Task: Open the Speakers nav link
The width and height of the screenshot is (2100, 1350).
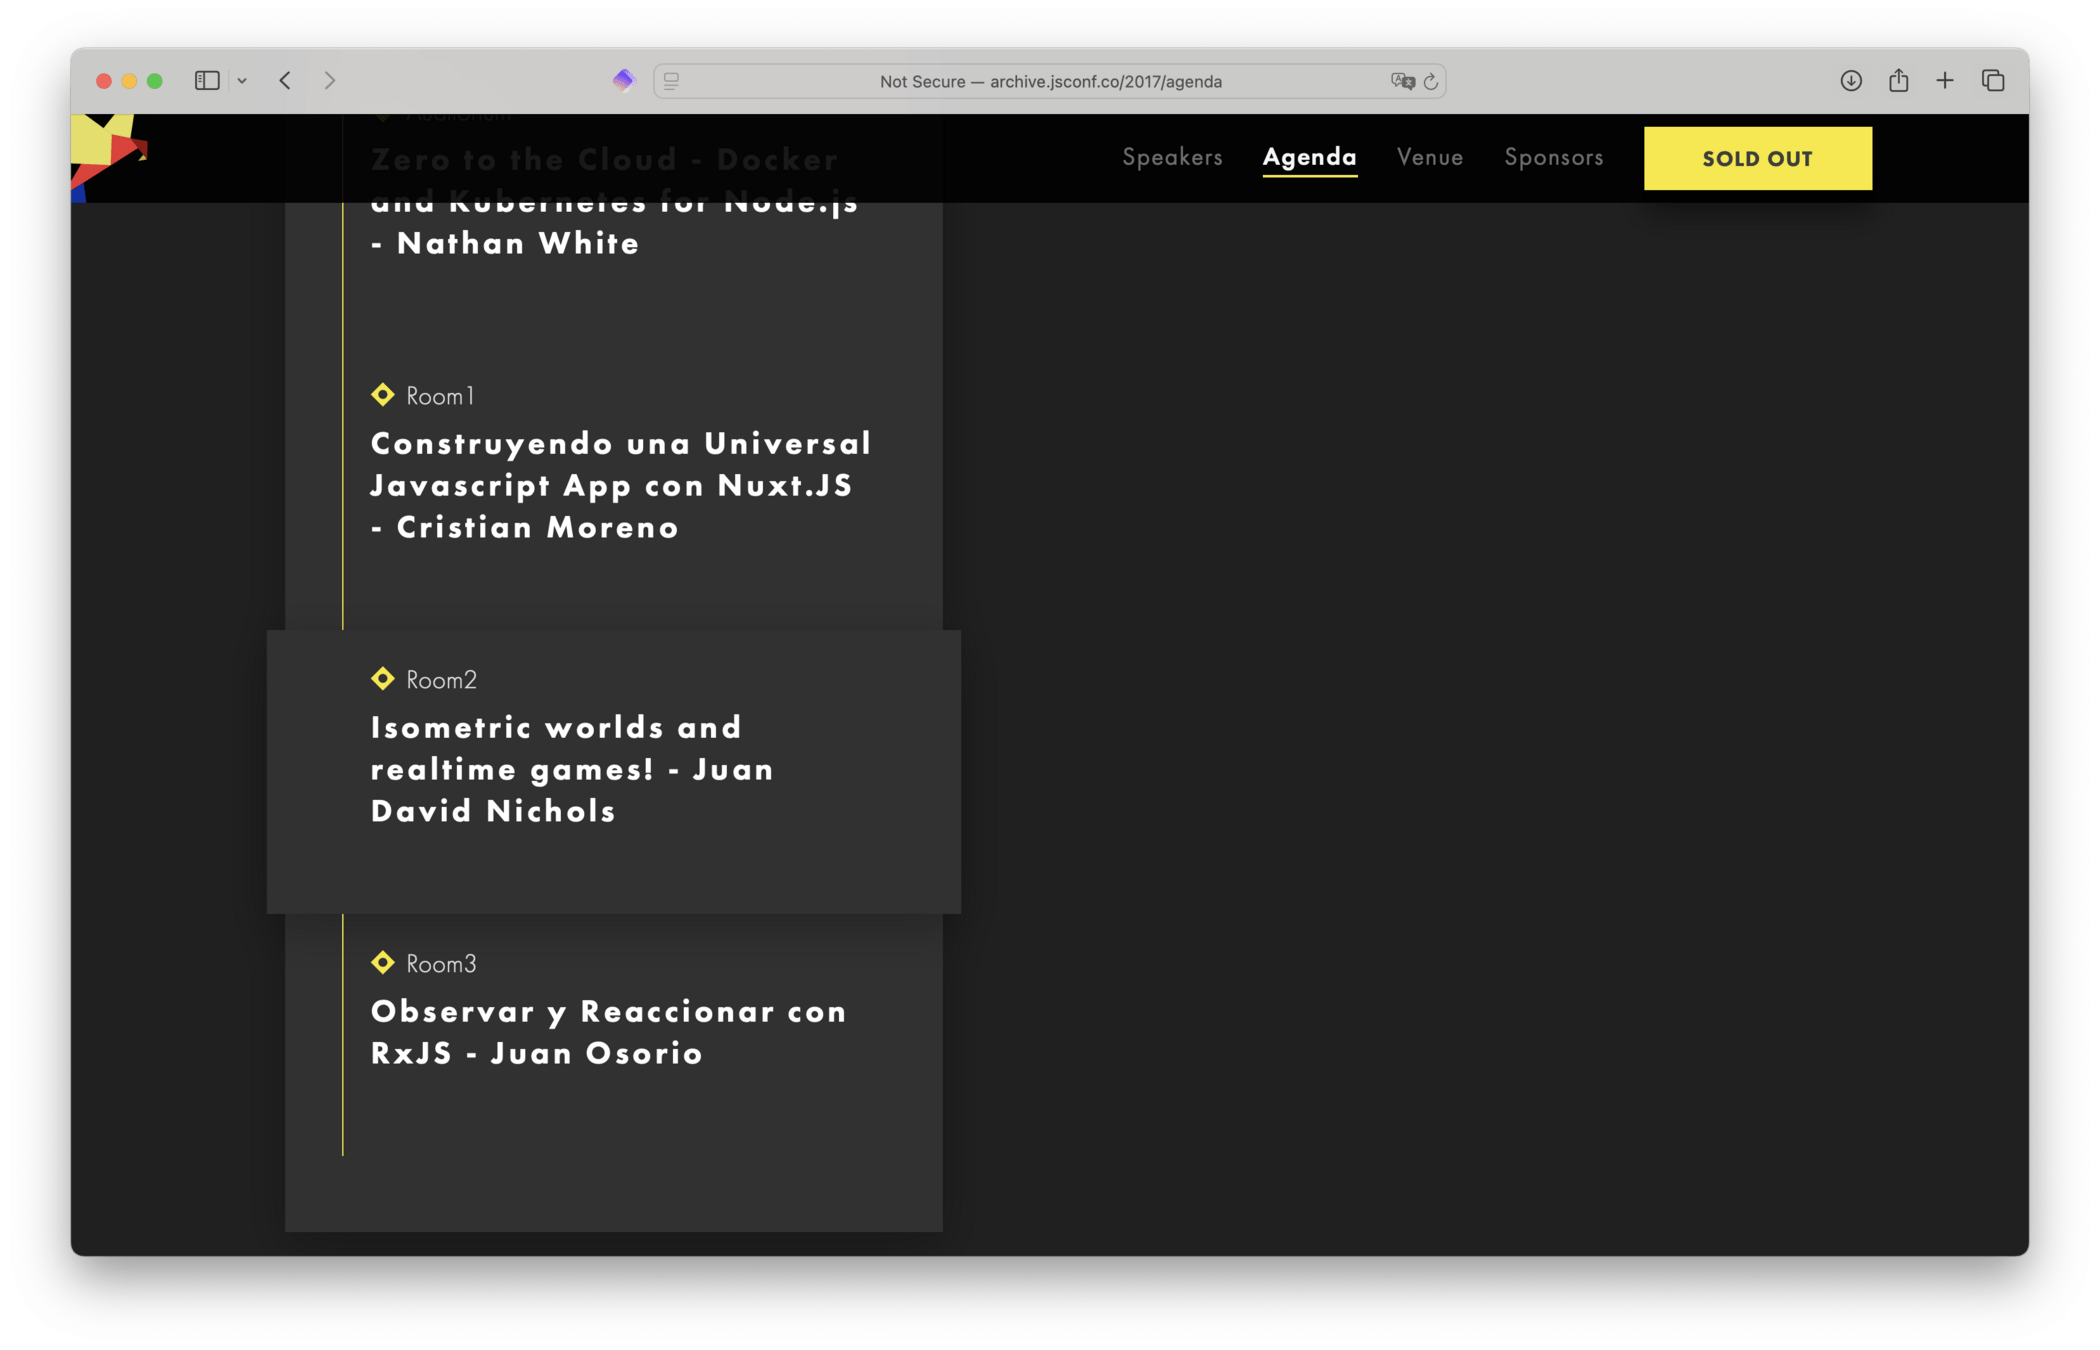Action: coord(1172,157)
